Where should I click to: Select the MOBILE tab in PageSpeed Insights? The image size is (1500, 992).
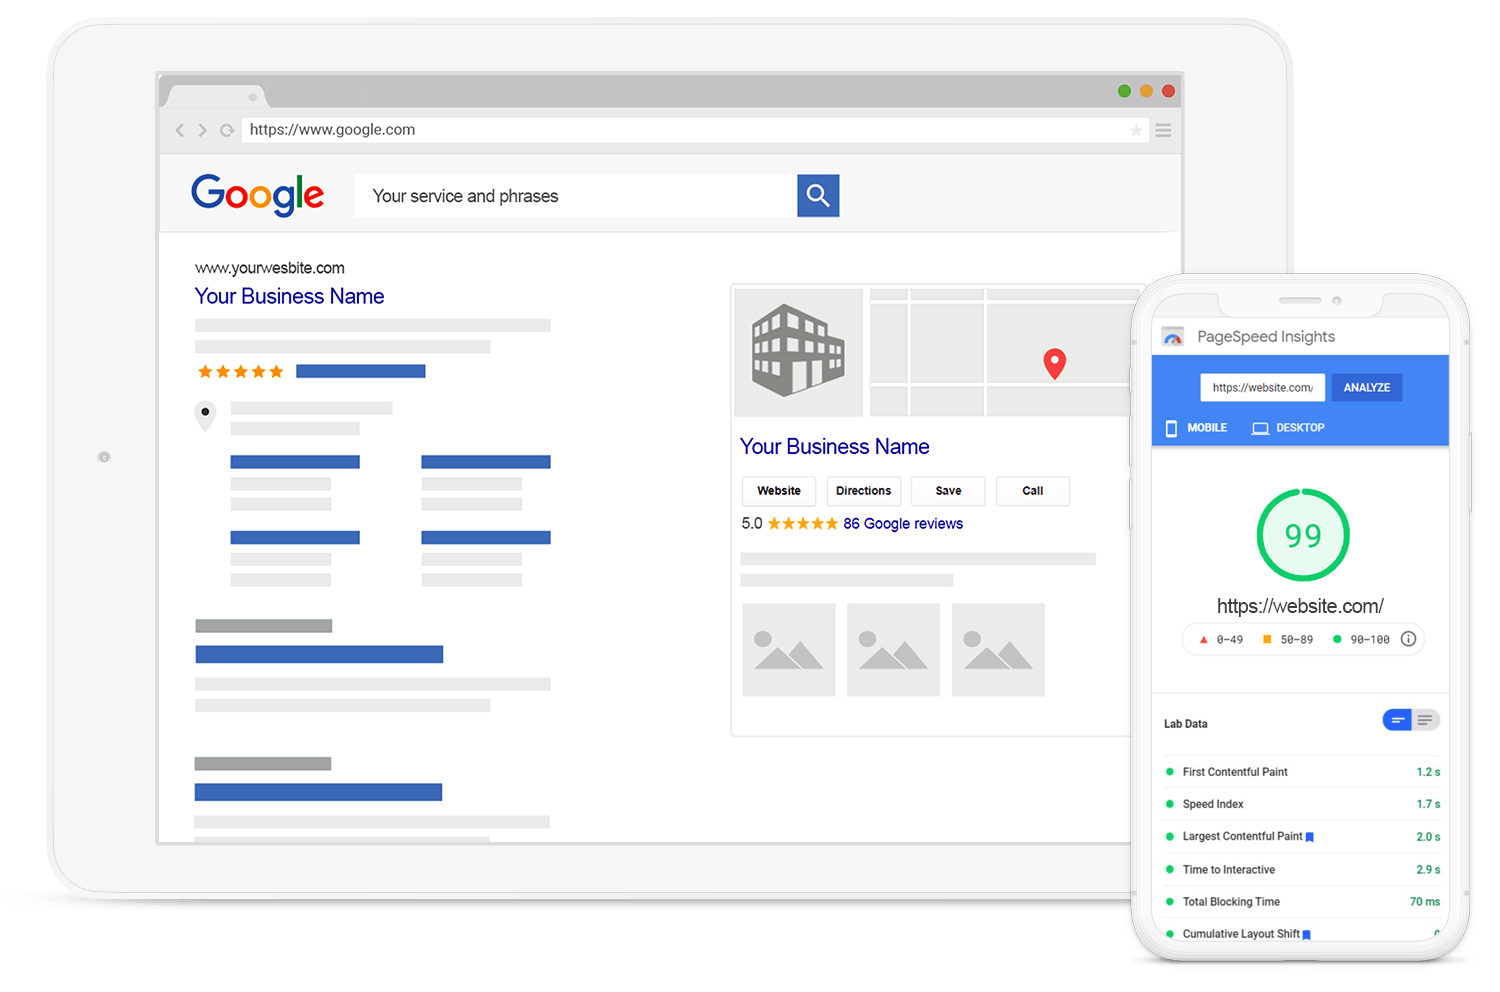click(x=1197, y=428)
